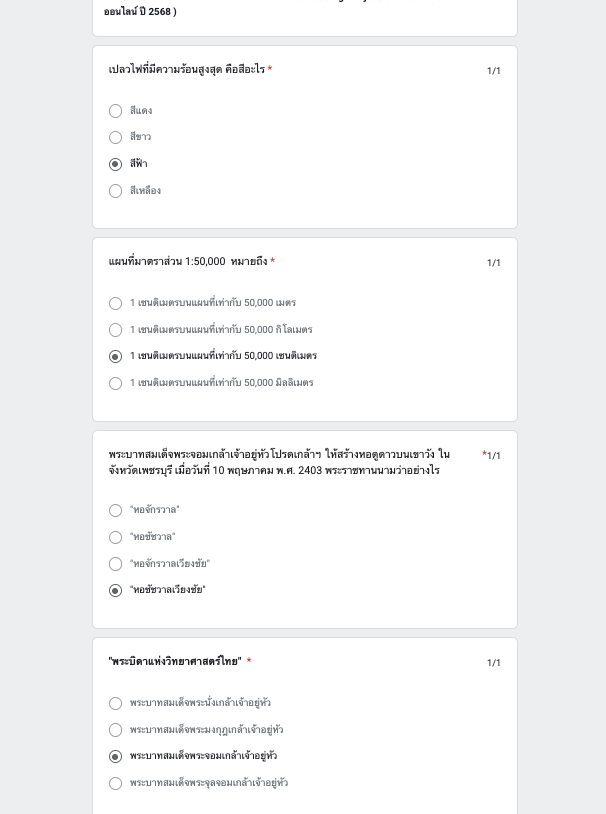Pick the 50,000 เซนติเมตร answer
This screenshot has width=606, height=814.
tap(116, 356)
